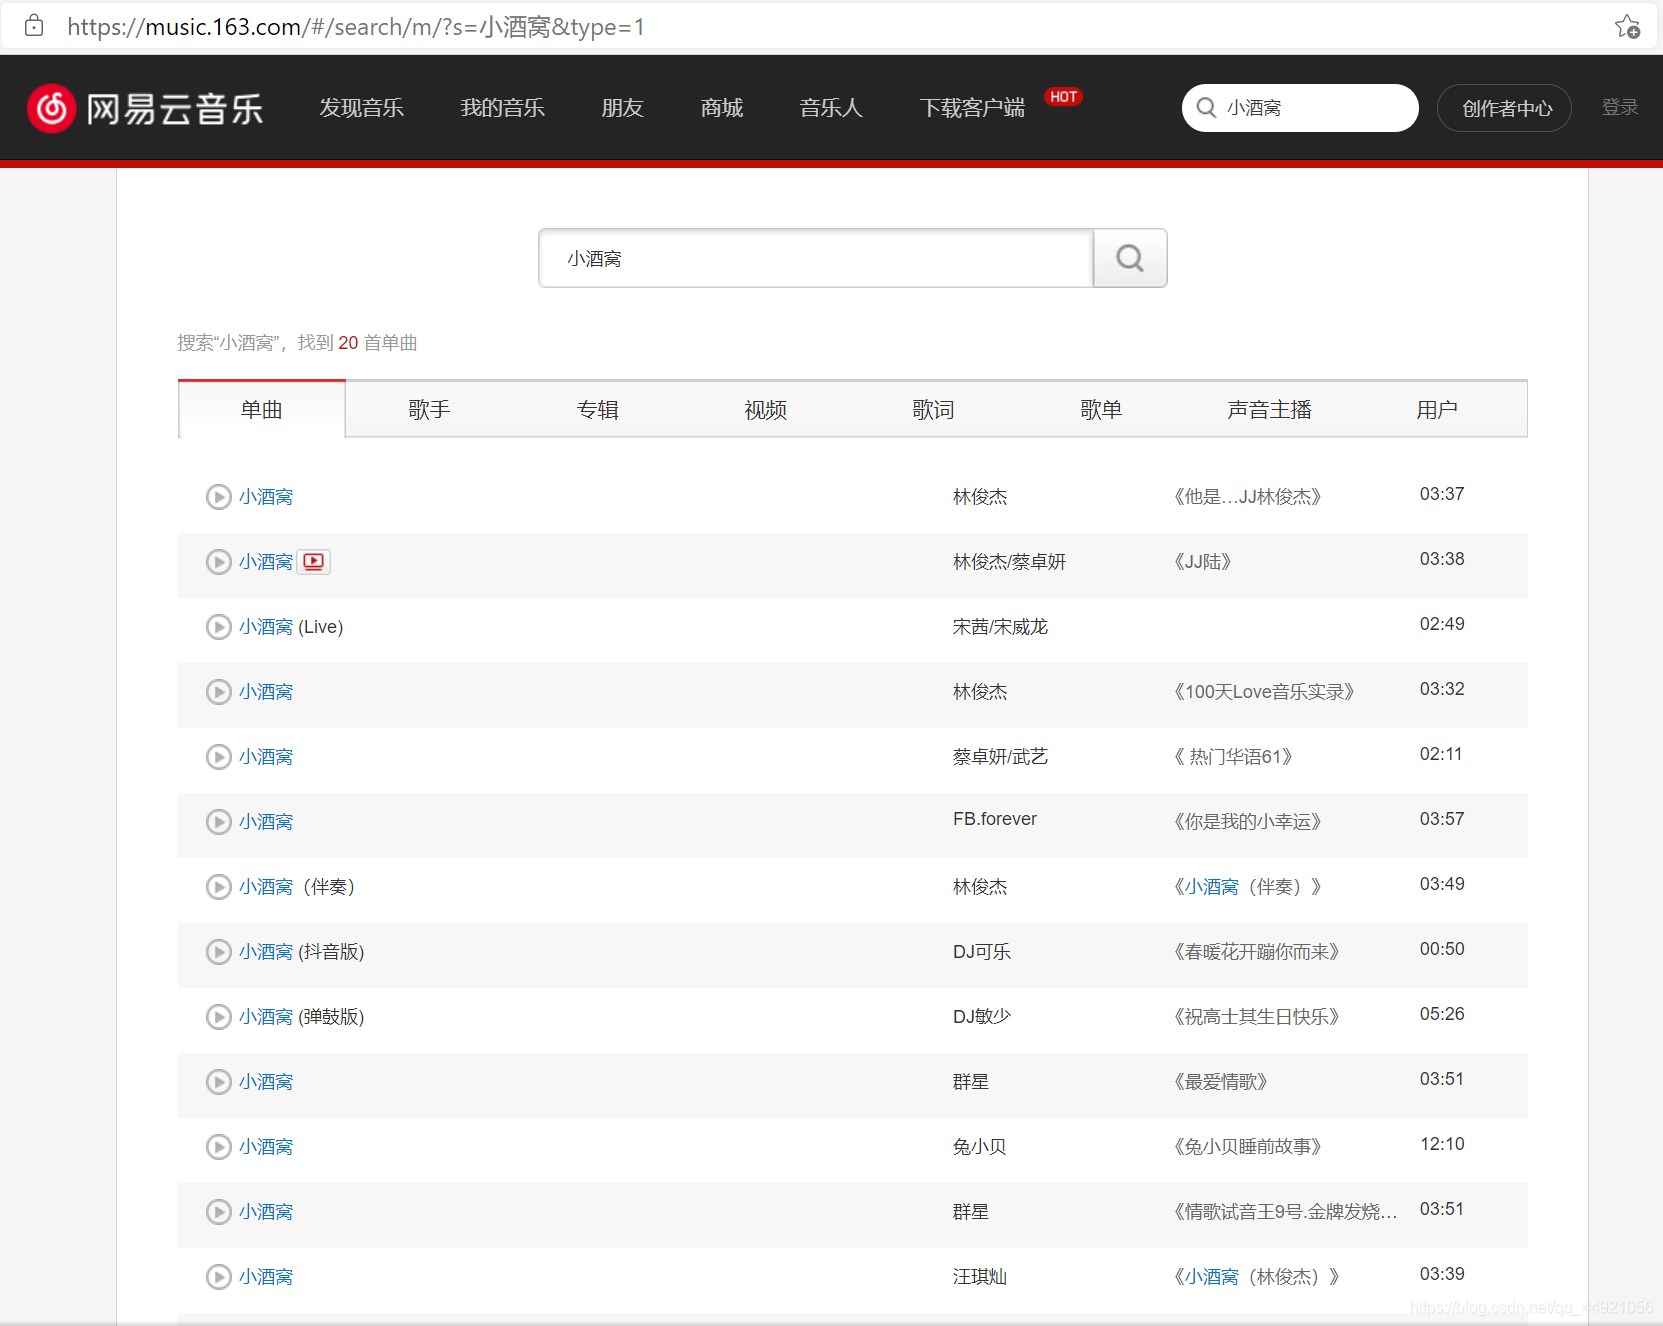Open album 《你是我的小幸运》
This screenshot has width=1663, height=1326.
click(x=1247, y=822)
